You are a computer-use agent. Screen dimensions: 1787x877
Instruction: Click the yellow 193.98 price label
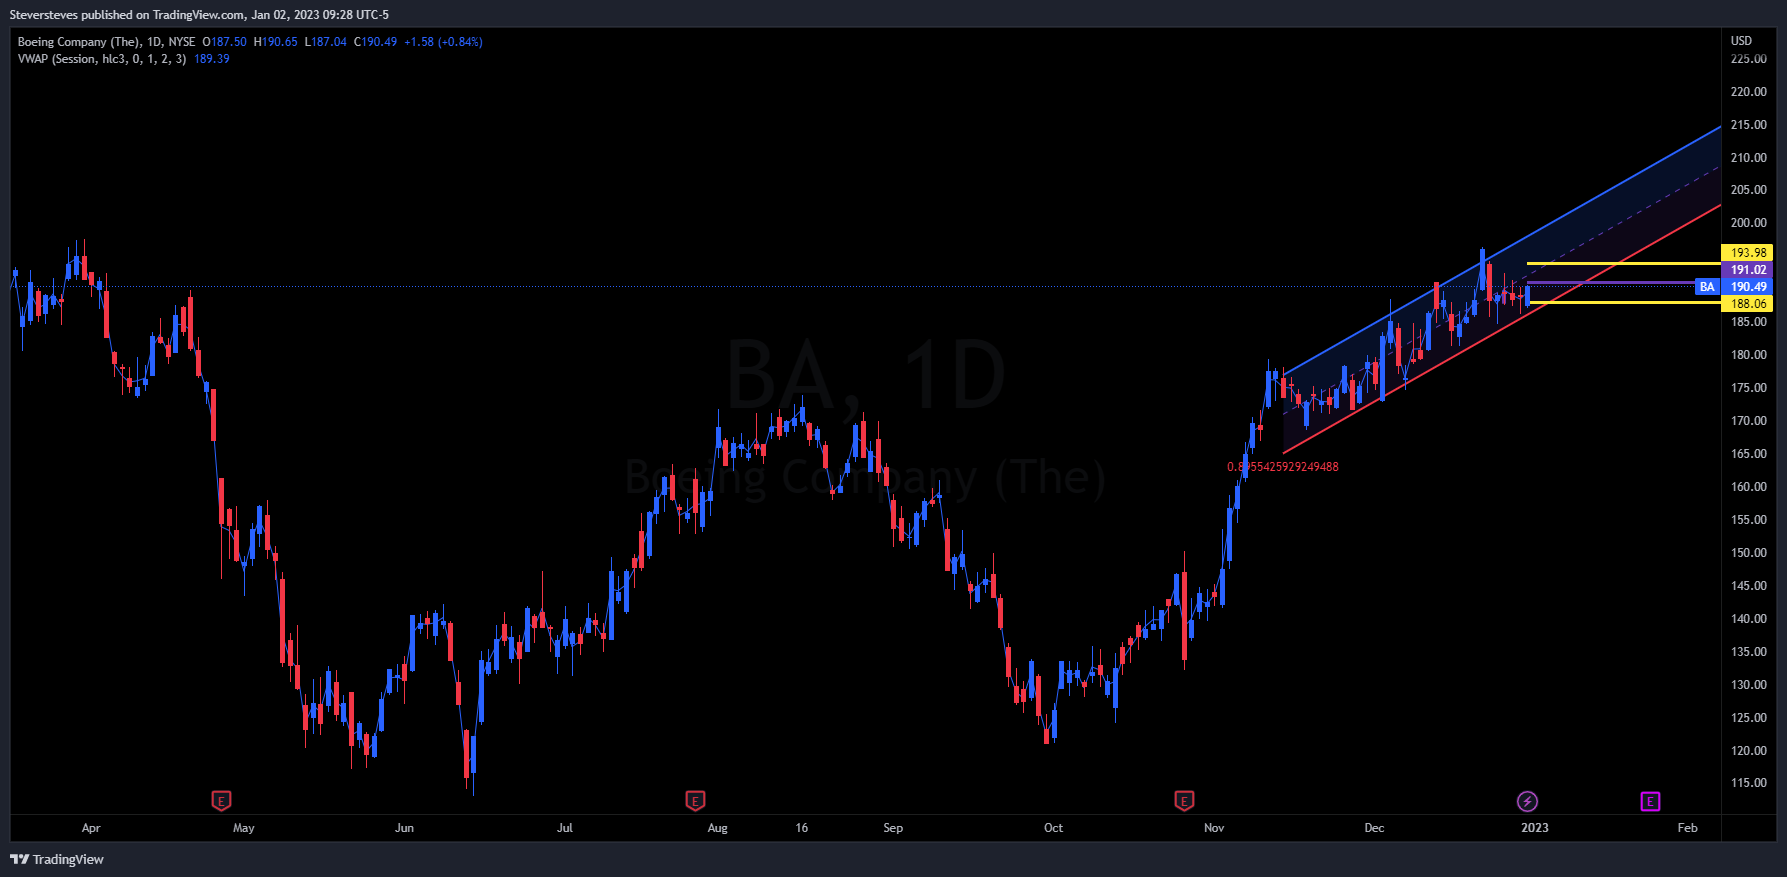1747,253
